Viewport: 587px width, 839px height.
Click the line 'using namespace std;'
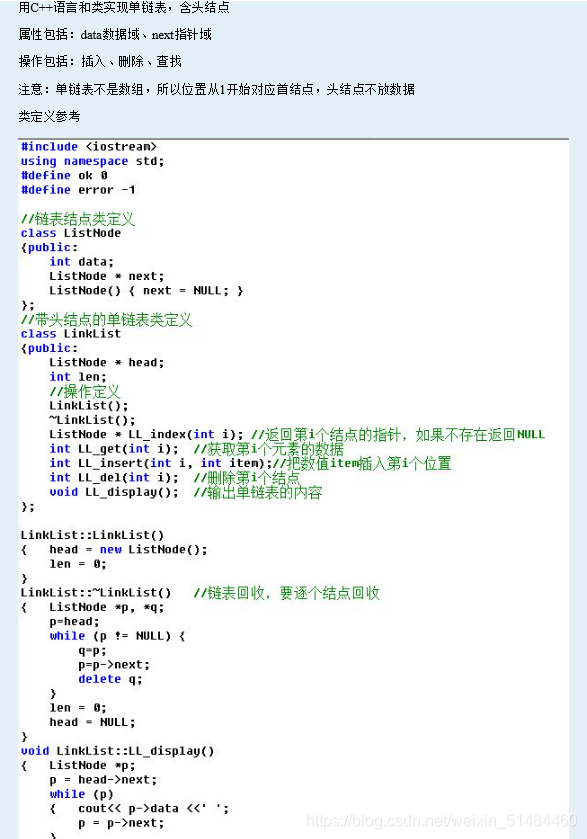pos(92,161)
